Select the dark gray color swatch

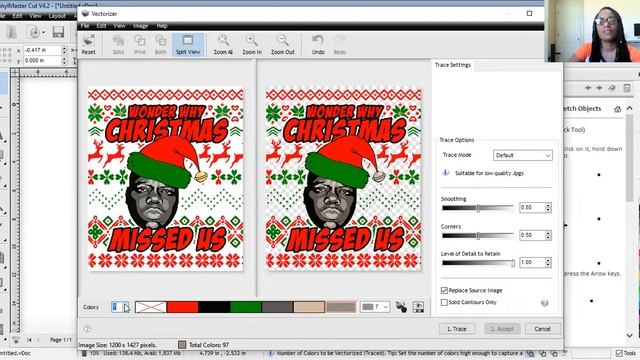click(x=278, y=307)
